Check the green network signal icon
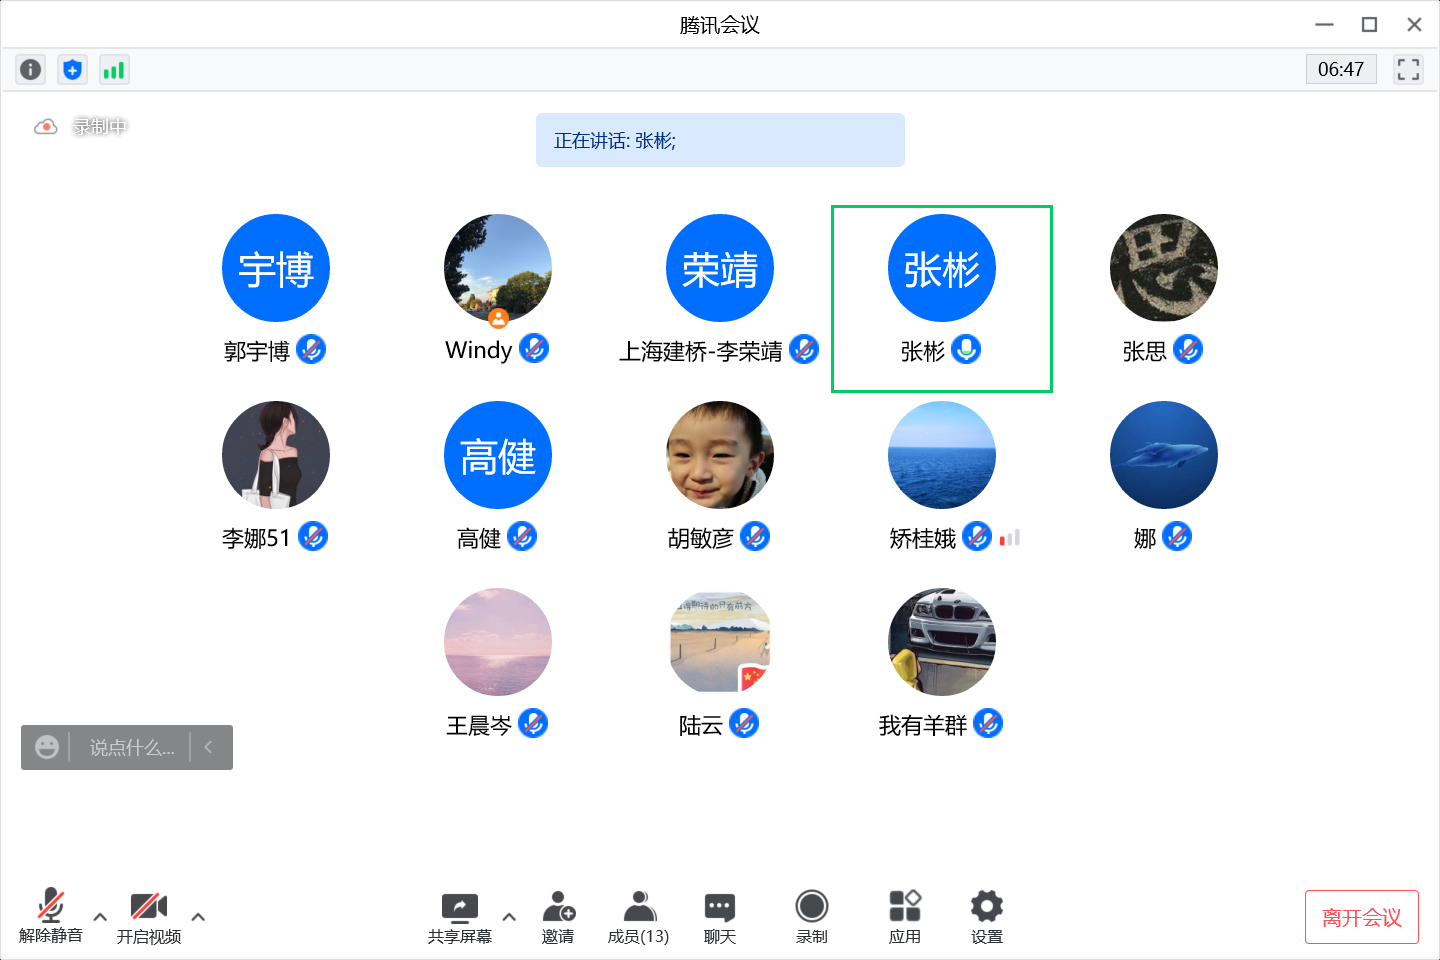Screen dimensions: 1440x960 coord(114,69)
